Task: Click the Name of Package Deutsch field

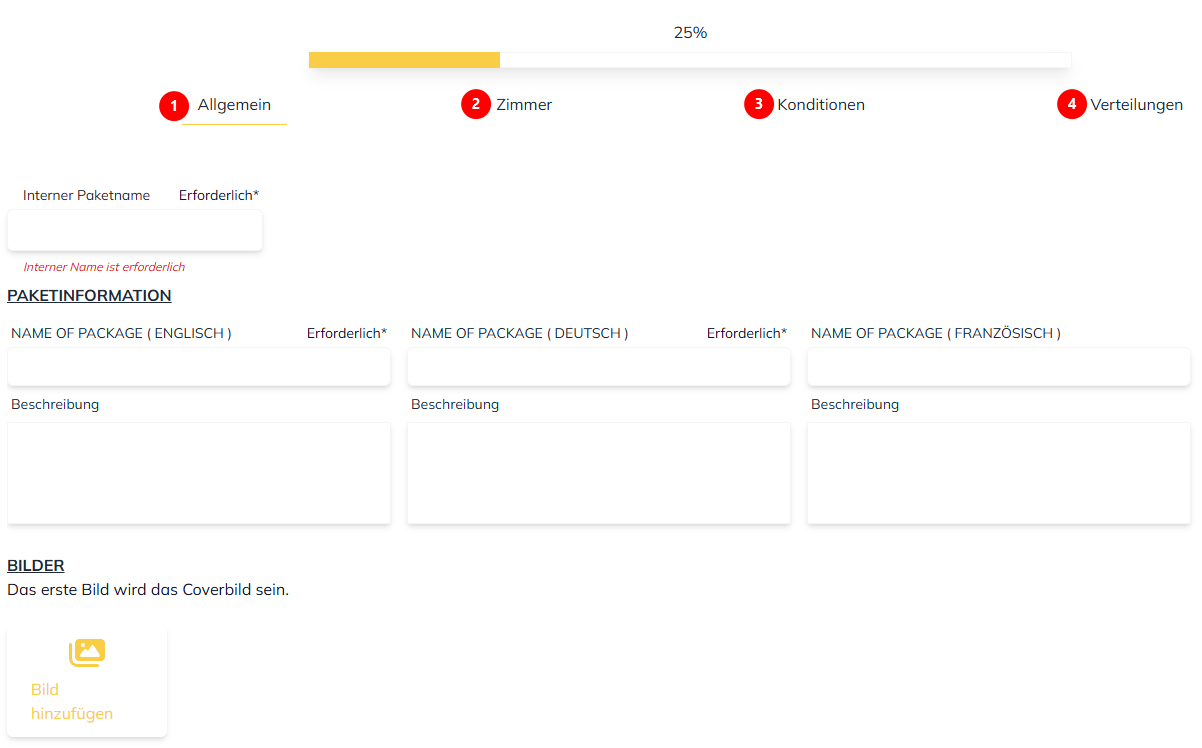Action: [x=599, y=367]
